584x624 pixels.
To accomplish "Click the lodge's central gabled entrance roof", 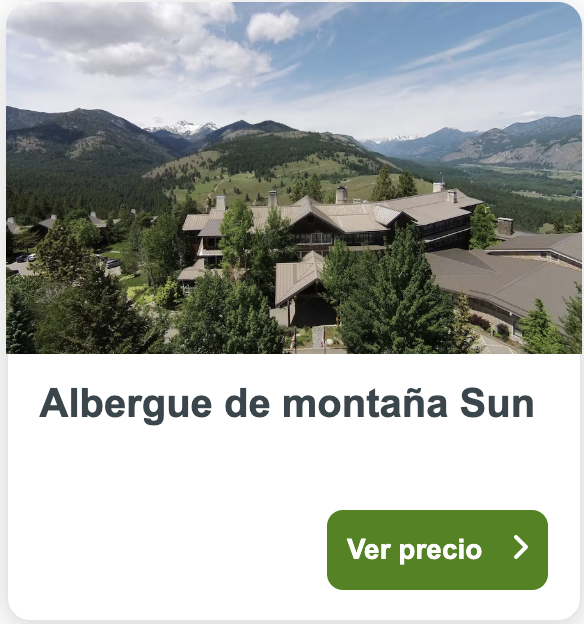I will (x=299, y=277).
